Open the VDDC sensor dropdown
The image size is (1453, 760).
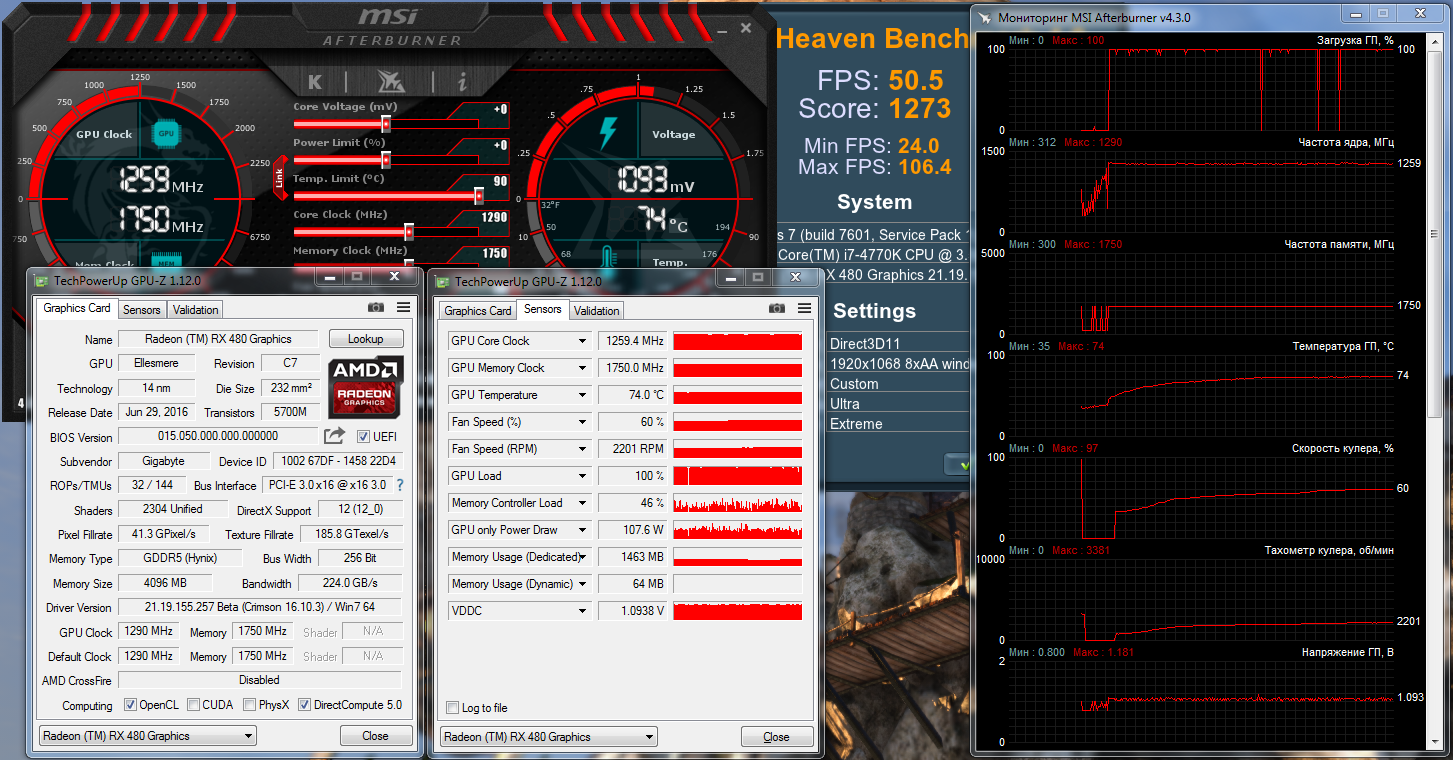(582, 611)
